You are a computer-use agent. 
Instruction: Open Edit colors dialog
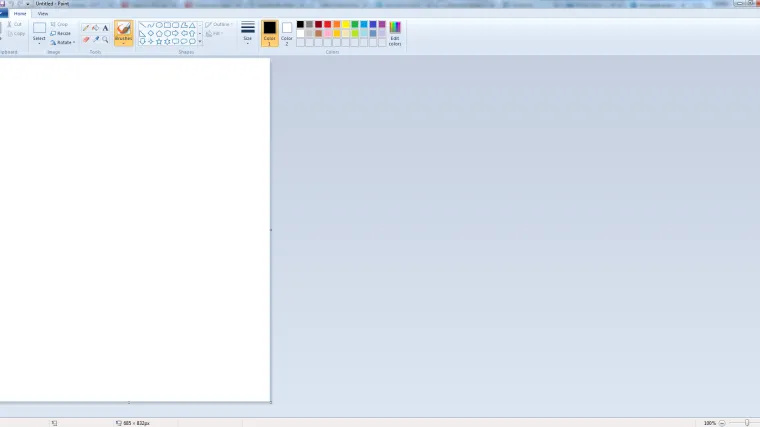click(x=395, y=33)
